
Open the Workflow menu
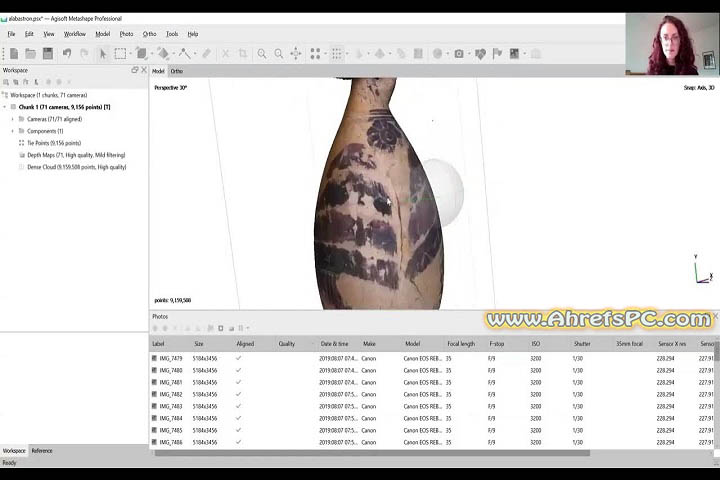75,34
